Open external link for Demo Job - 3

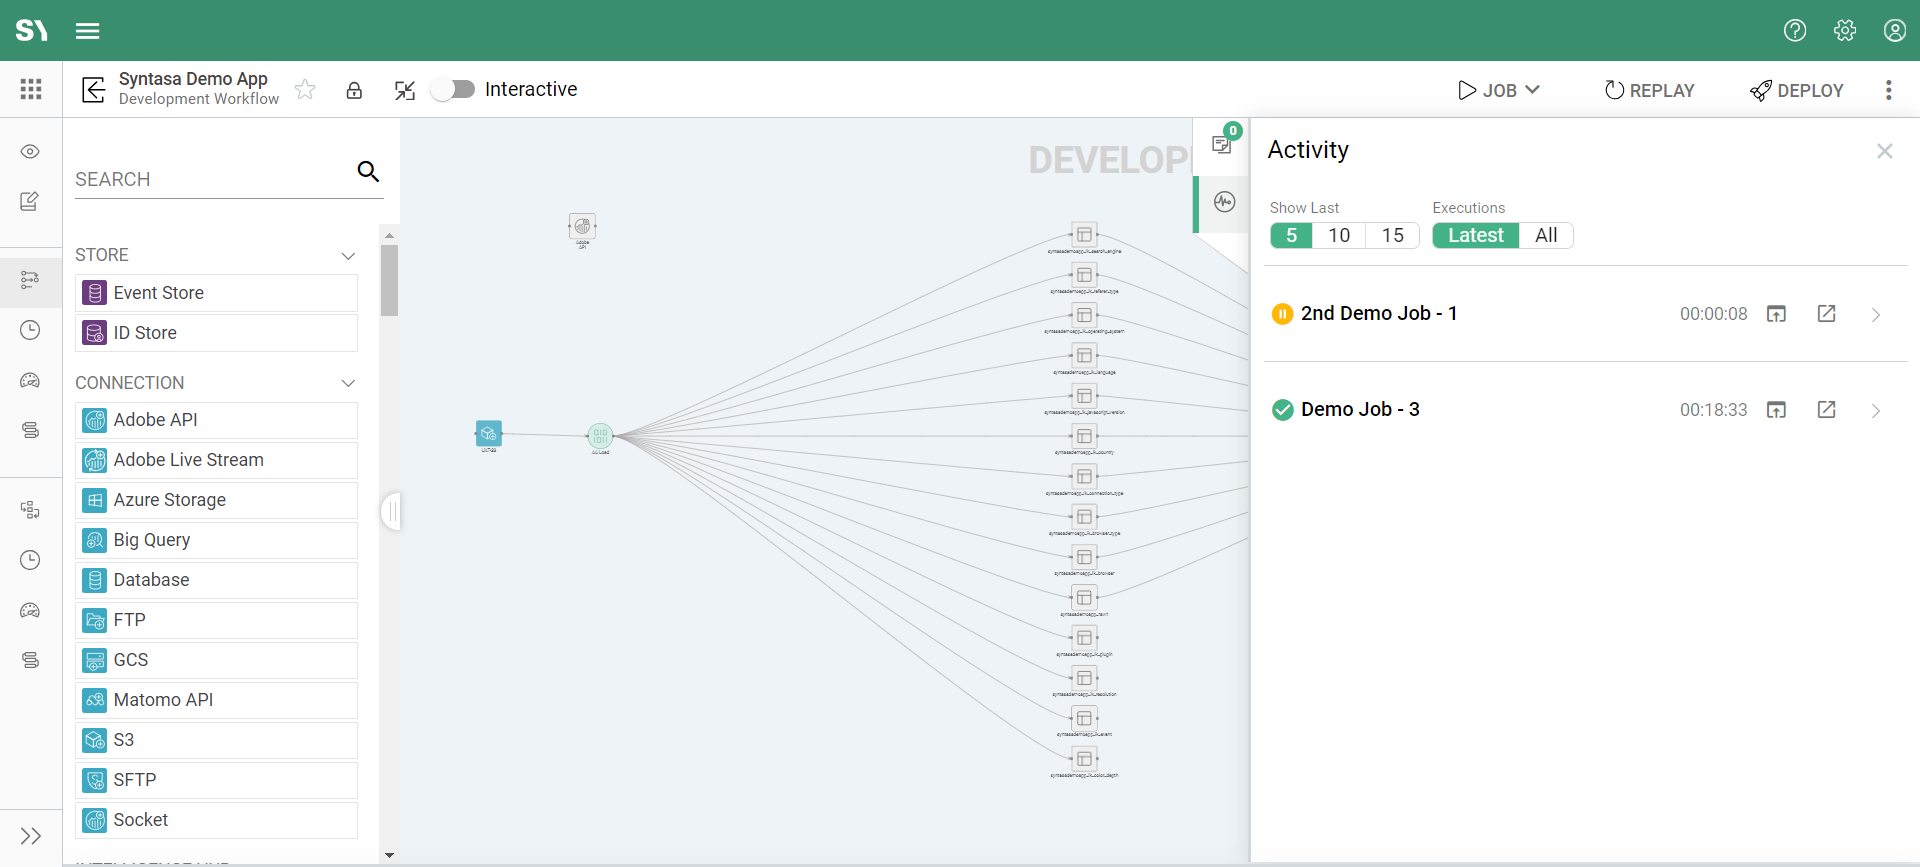(x=1826, y=409)
